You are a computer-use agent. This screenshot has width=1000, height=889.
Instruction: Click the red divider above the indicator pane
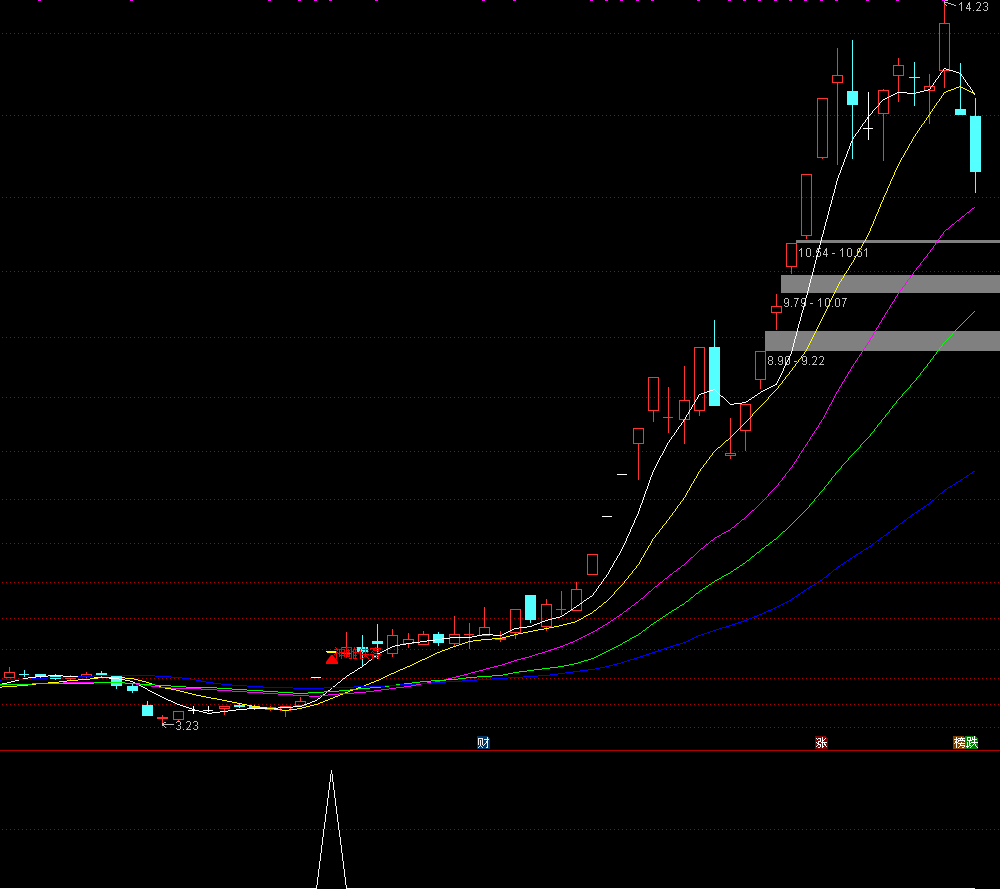[x=500, y=750]
